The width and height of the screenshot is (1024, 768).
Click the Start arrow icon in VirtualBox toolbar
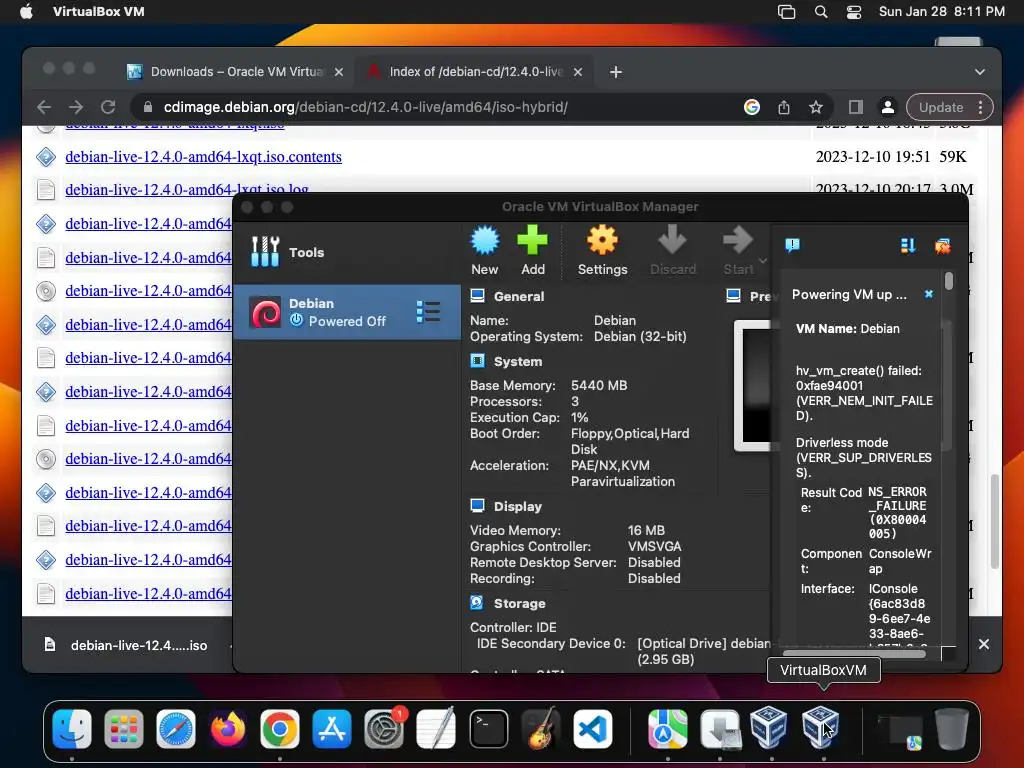coord(738,240)
